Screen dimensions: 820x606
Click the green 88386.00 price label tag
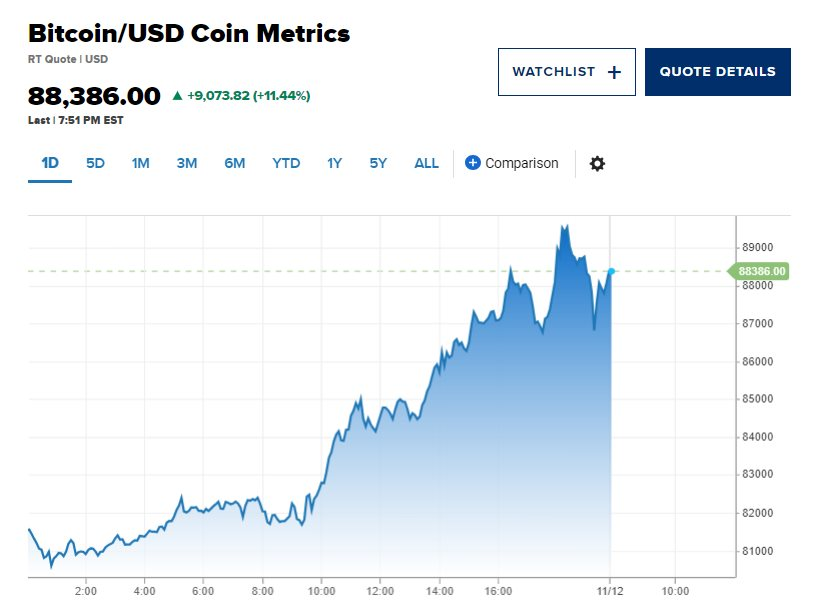759,271
